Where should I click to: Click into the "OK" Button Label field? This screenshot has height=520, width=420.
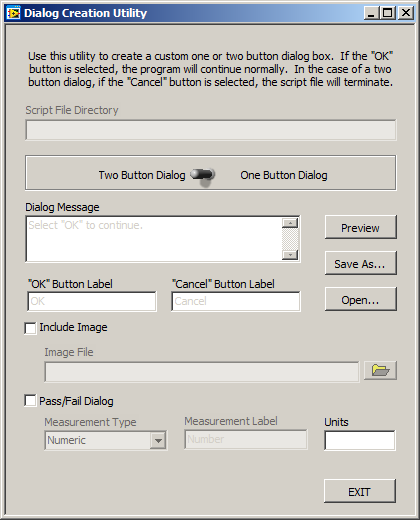92,301
